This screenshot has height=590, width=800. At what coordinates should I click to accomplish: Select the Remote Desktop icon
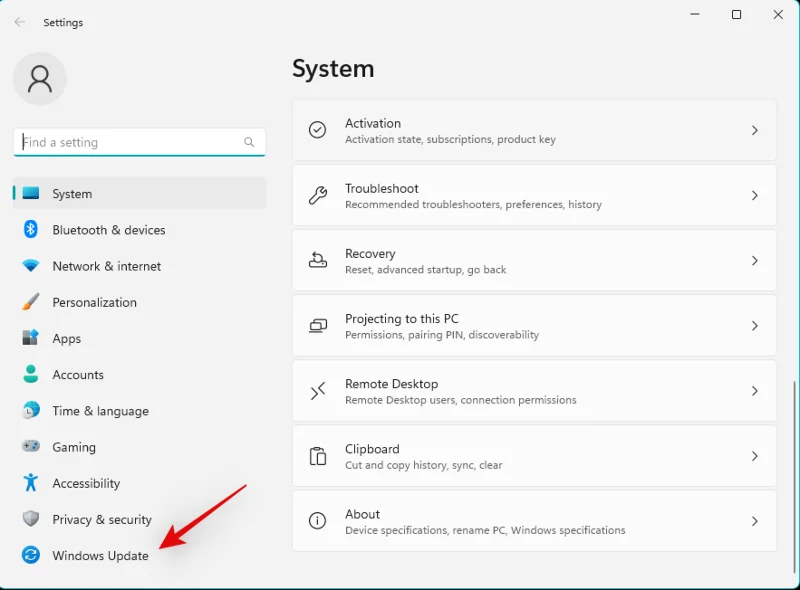(318, 390)
